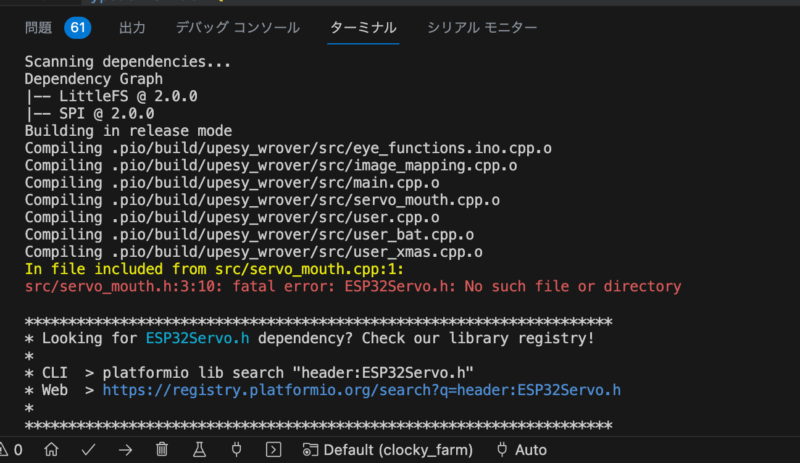800x463 pixels.
Task: Open the registry.platformio.org search link
Action: [361, 390]
